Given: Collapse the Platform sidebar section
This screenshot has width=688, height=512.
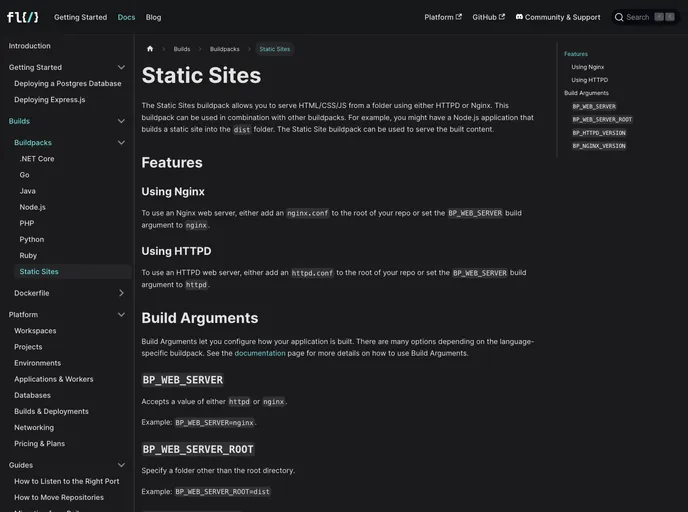Looking at the screenshot, I should (x=121, y=315).
